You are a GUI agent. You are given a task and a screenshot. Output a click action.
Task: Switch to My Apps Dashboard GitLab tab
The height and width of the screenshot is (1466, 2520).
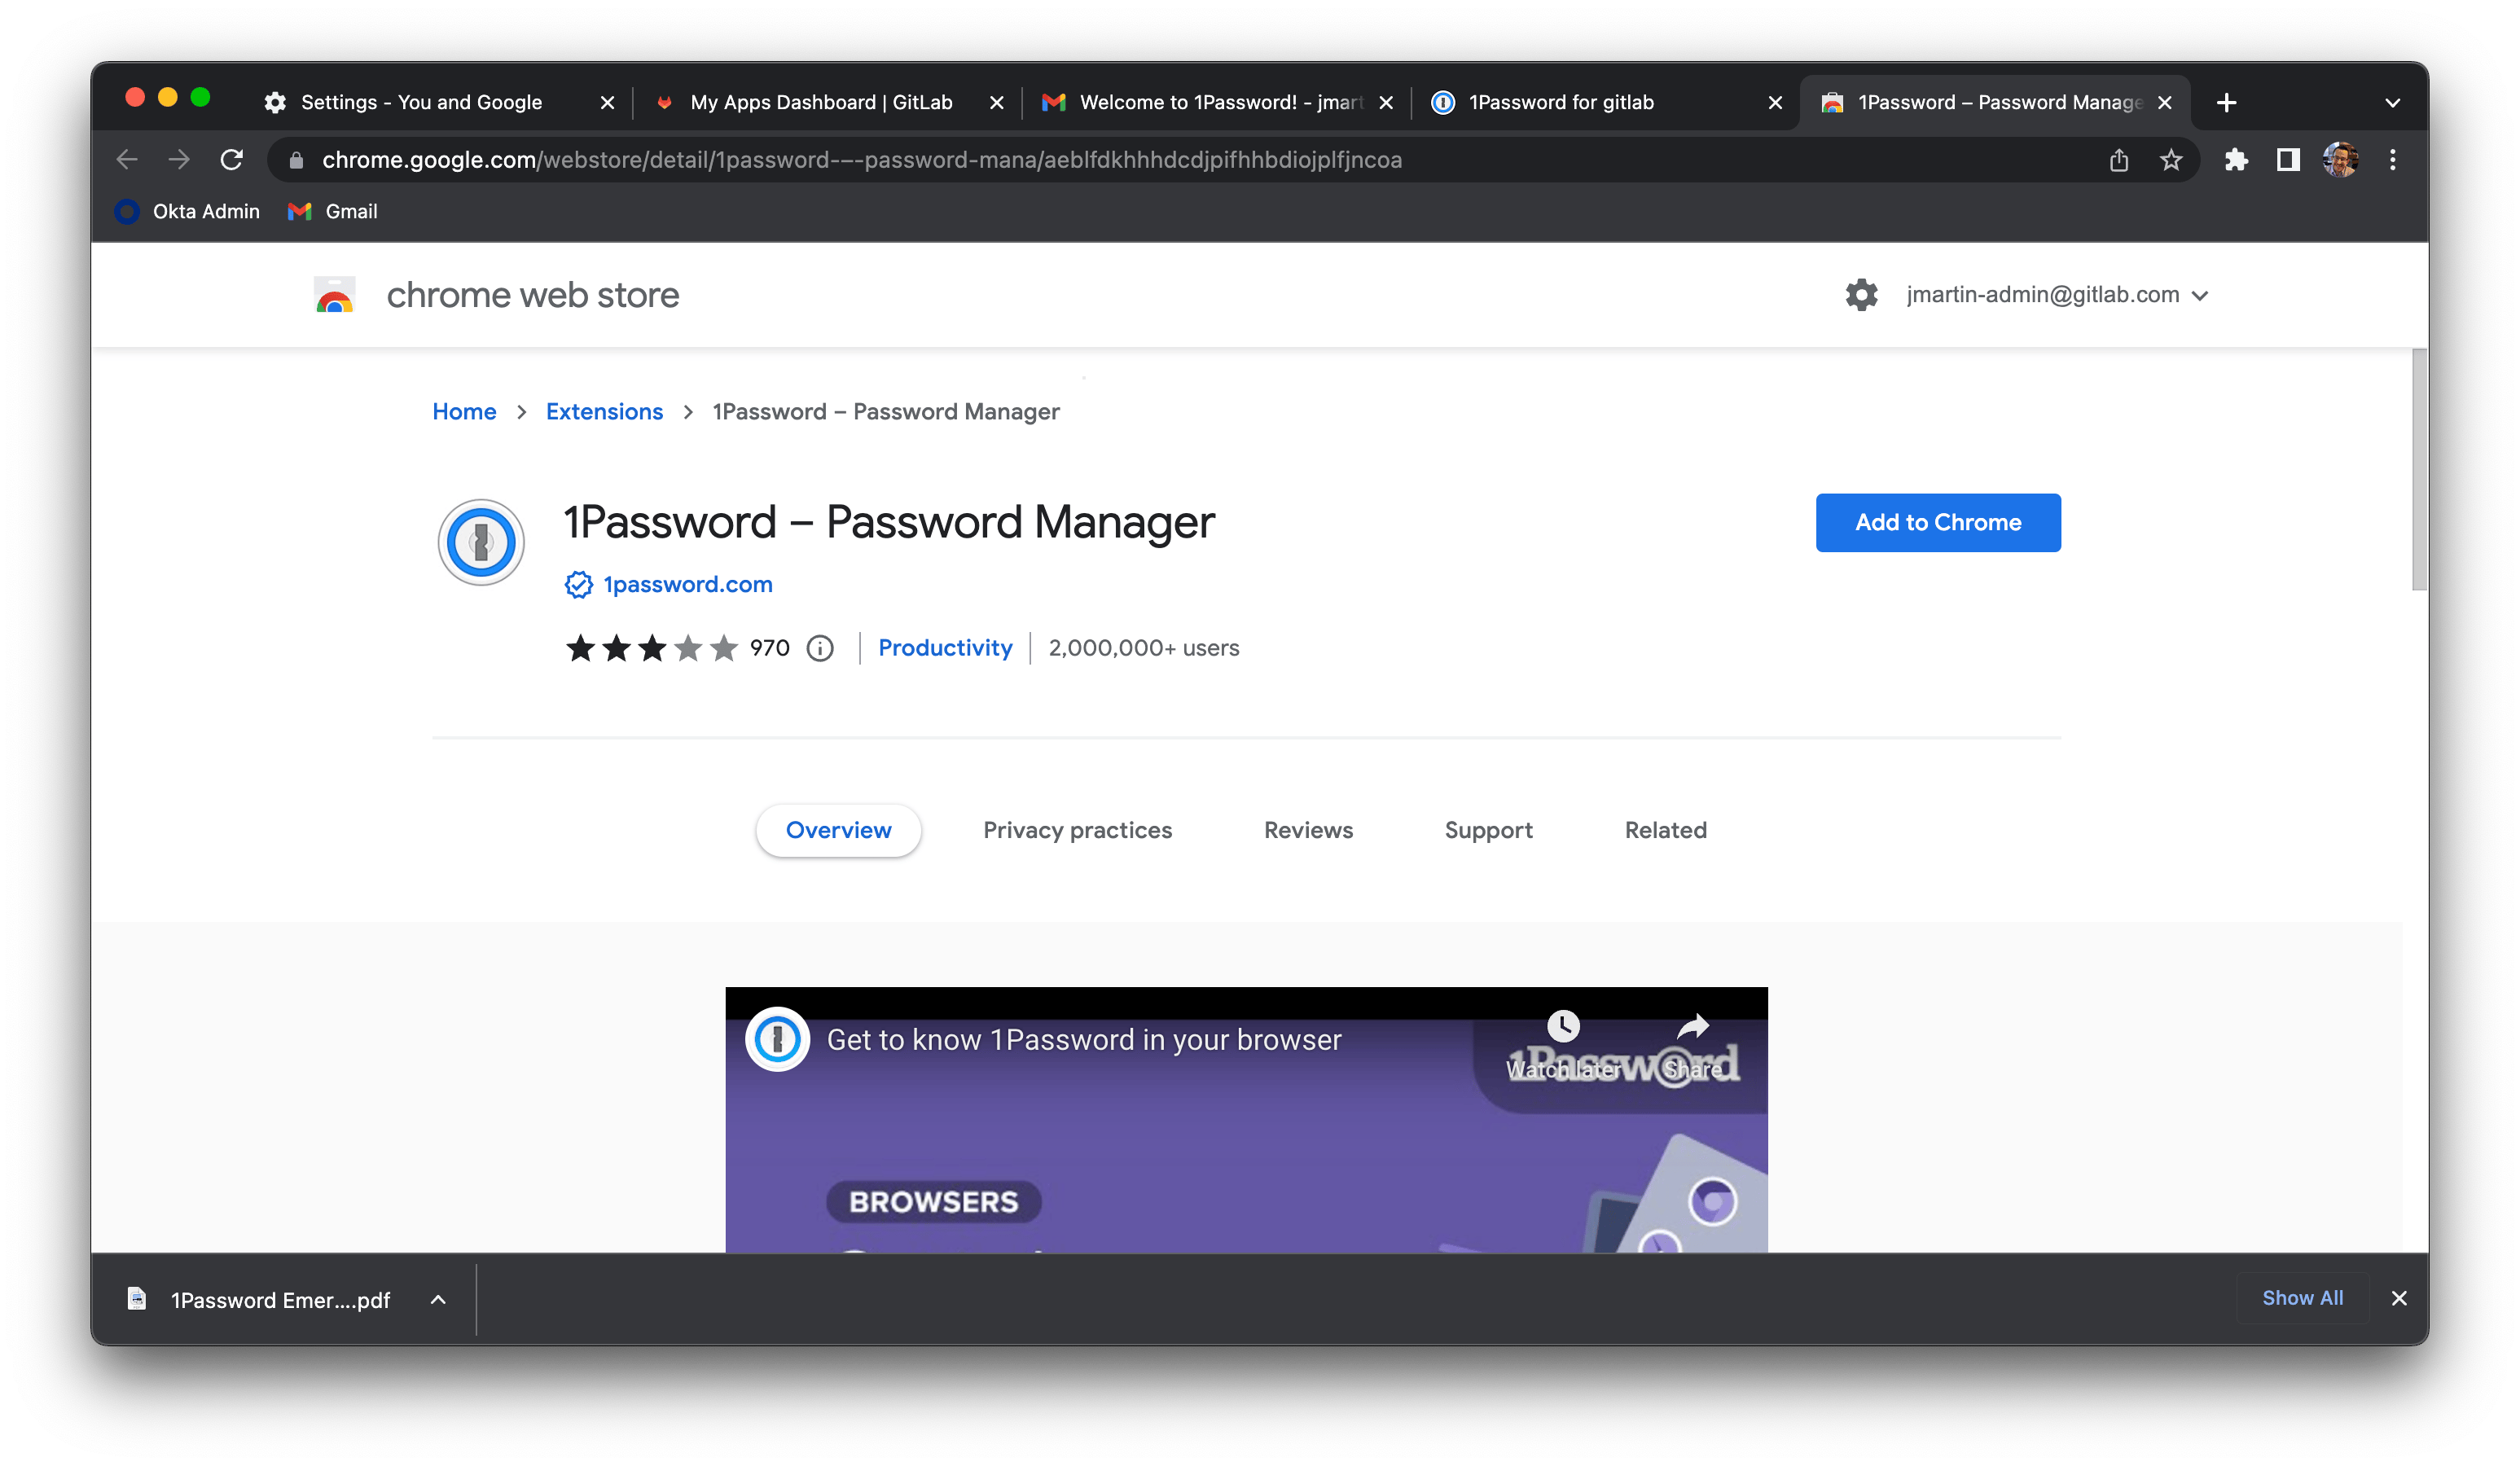(x=821, y=103)
